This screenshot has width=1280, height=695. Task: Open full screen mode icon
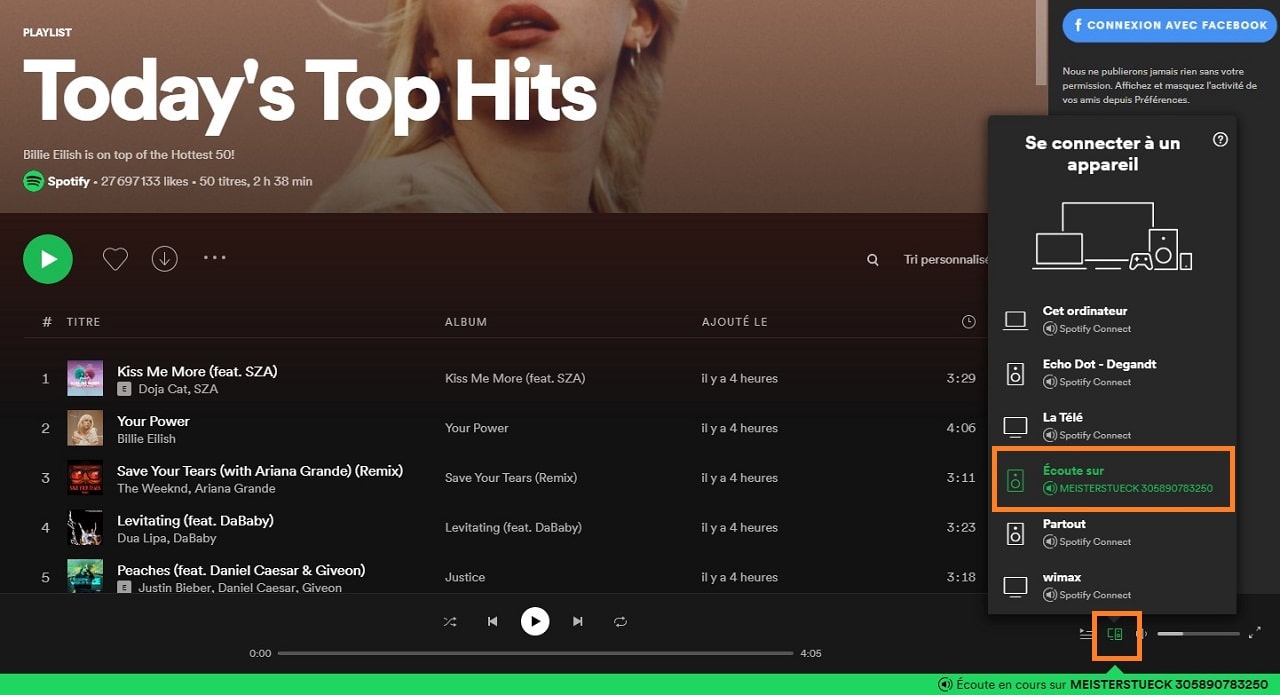1255,633
